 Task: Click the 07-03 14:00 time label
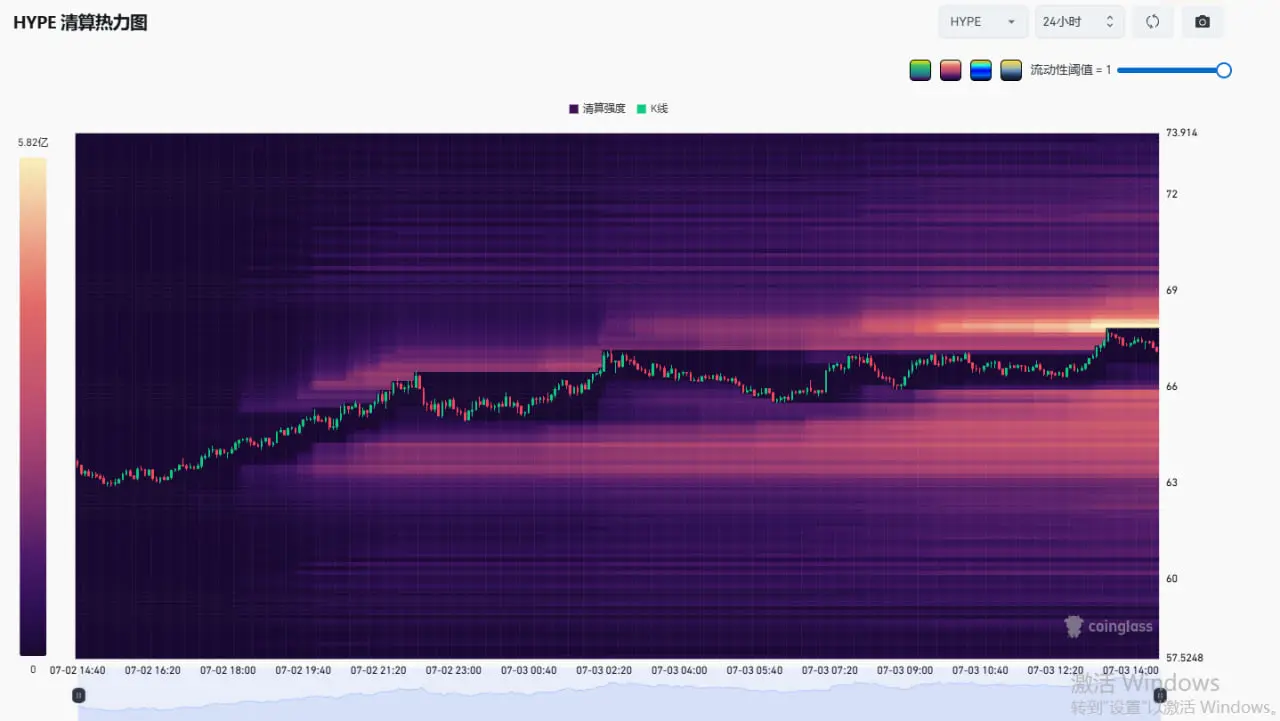point(1130,671)
